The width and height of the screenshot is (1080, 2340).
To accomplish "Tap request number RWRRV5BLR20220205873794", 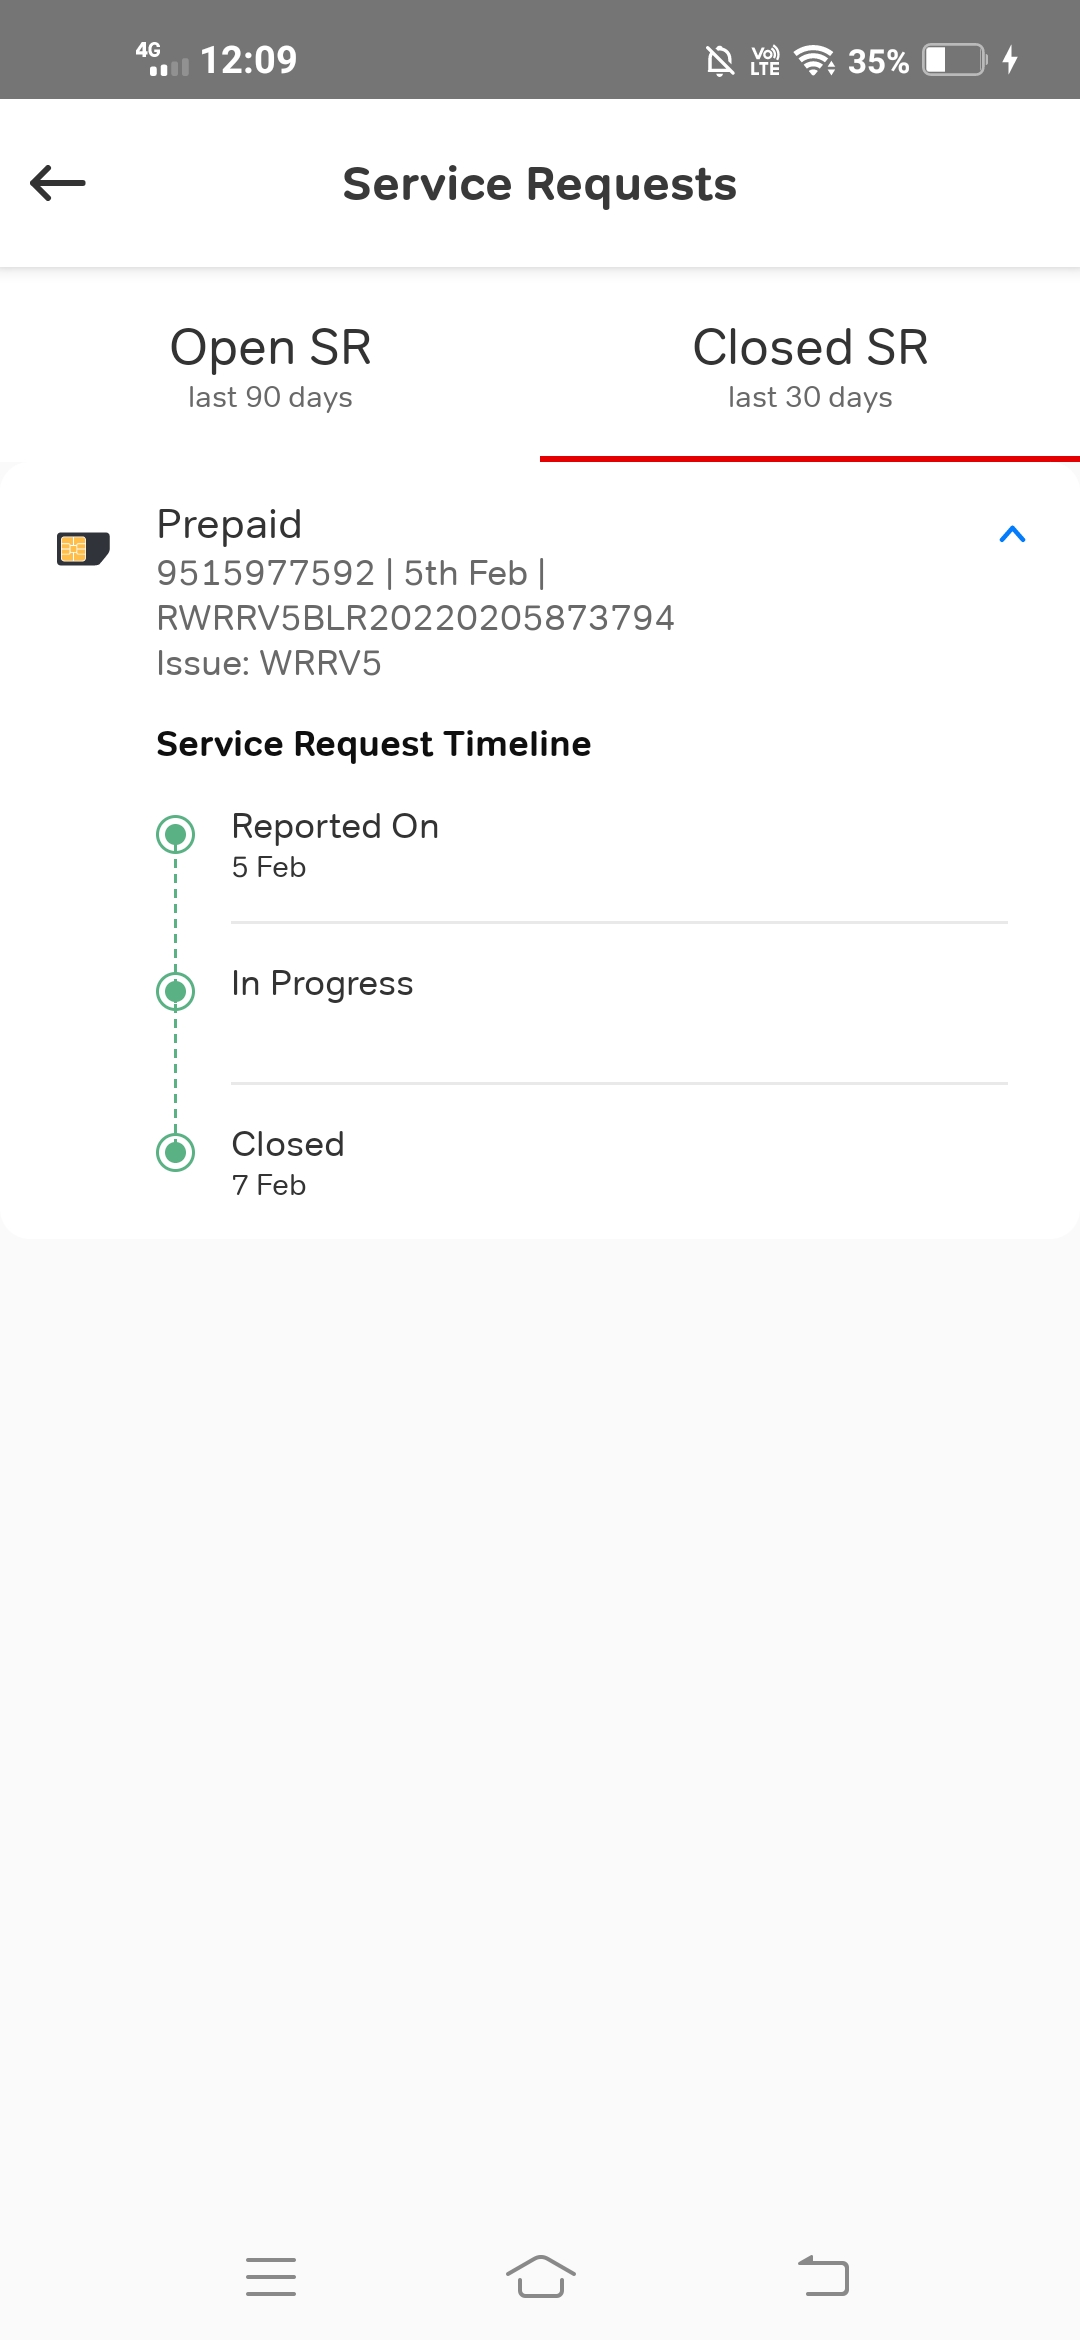I will point(415,618).
